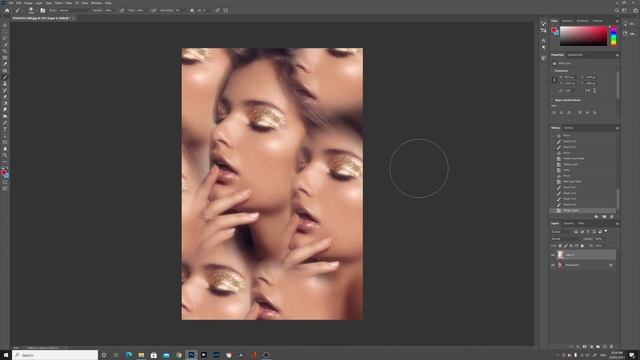Open Search icon at top right
Viewport: 640px width, 360px height.
click(x=616, y=11)
